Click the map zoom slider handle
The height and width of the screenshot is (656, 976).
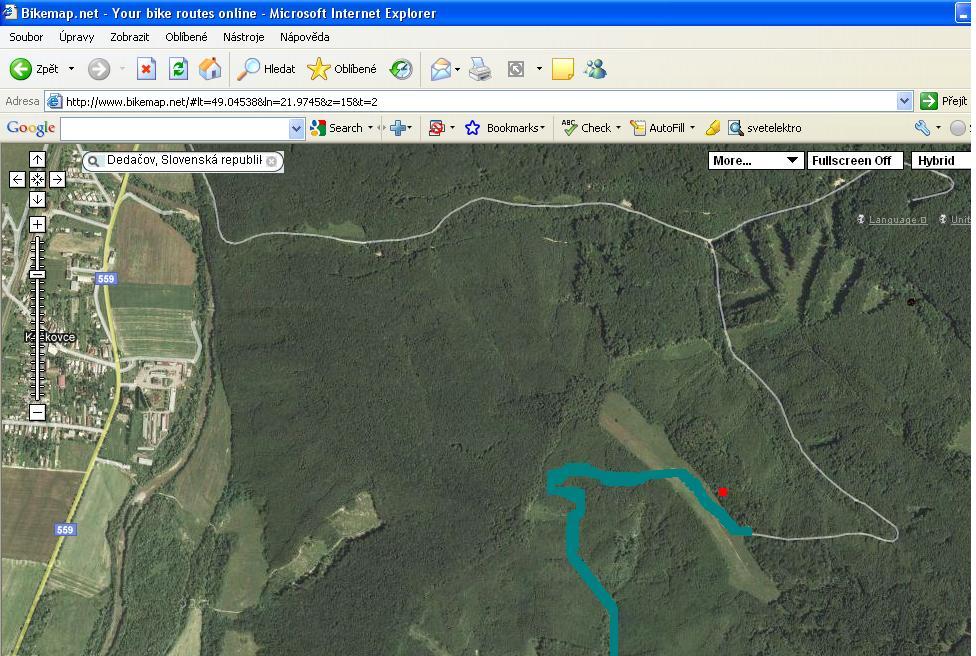point(37,274)
